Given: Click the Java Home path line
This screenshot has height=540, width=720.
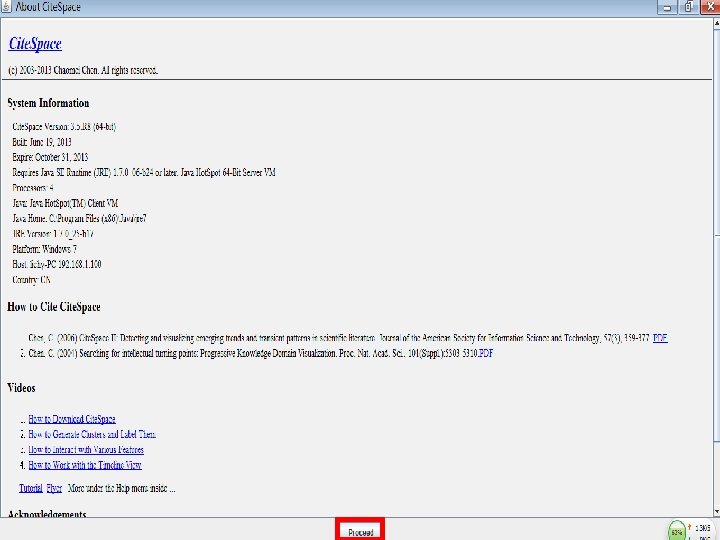Looking at the screenshot, I should [x=79, y=219].
